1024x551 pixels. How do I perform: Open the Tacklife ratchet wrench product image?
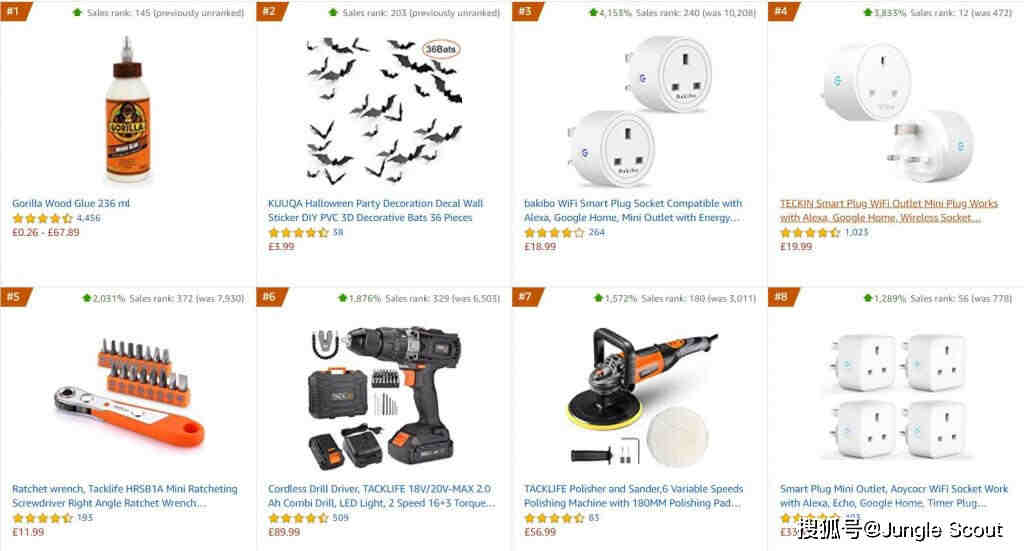(129, 393)
